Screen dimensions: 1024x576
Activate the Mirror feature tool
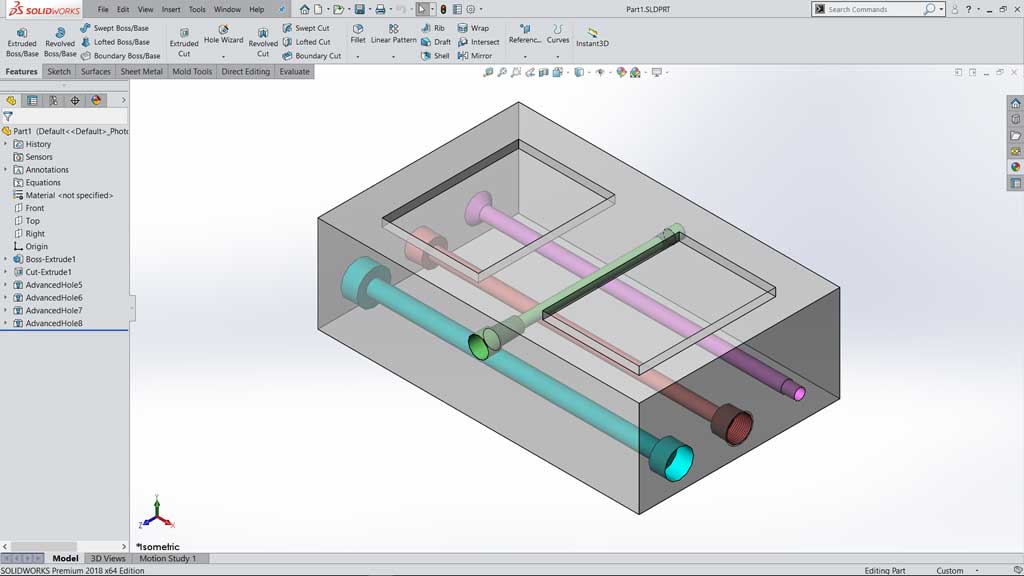point(481,57)
